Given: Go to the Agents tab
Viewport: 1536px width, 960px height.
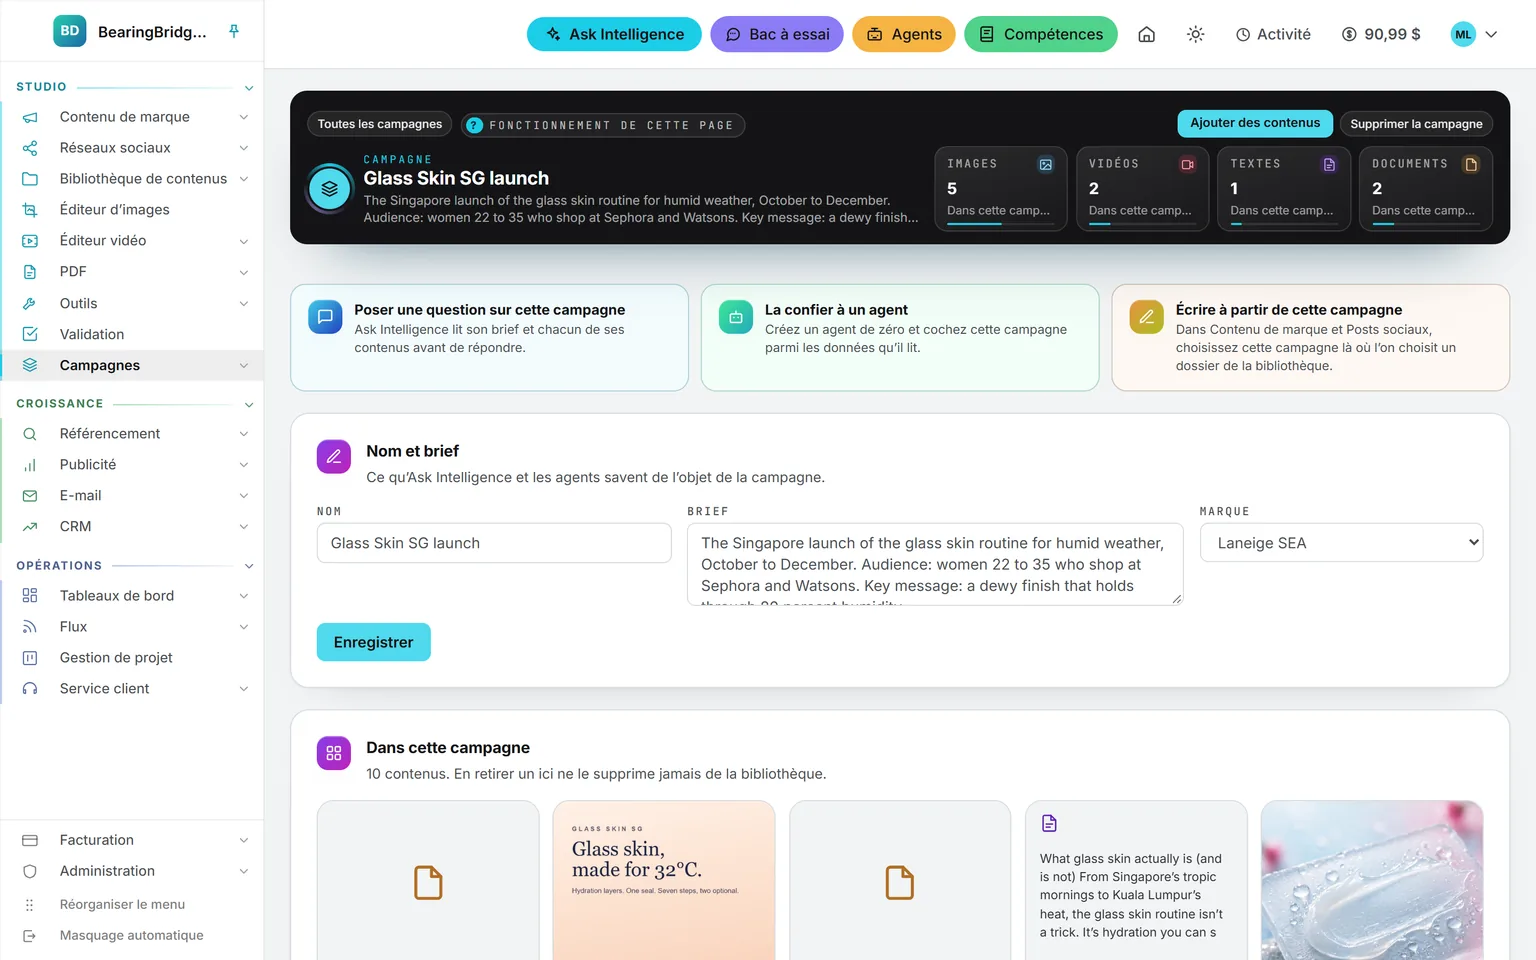Looking at the screenshot, I should tap(904, 34).
